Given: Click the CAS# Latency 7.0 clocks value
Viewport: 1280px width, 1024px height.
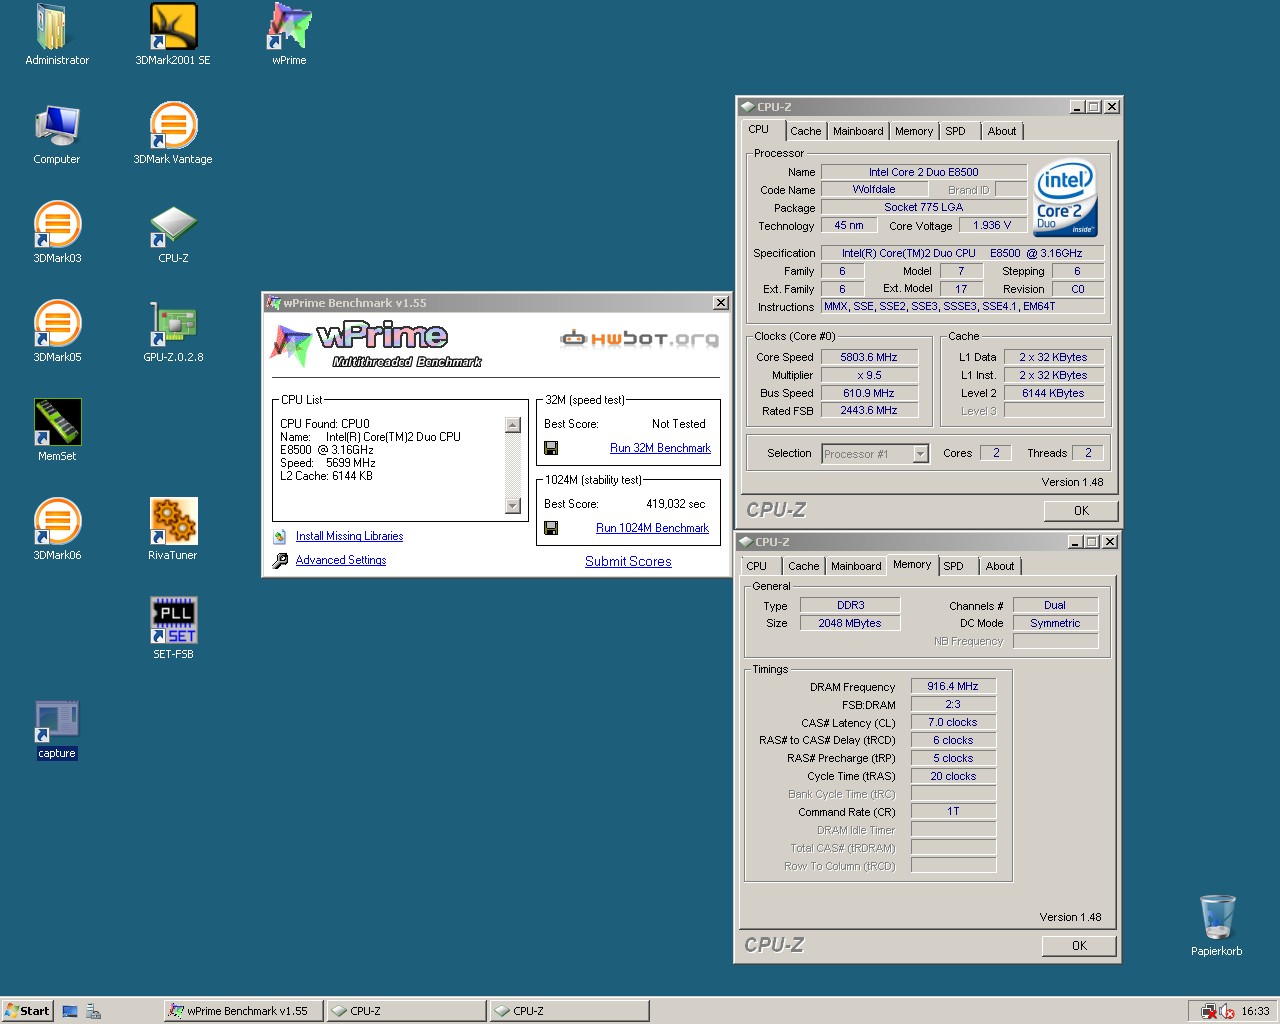Looking at the screenshot, I should coord(953,722).
